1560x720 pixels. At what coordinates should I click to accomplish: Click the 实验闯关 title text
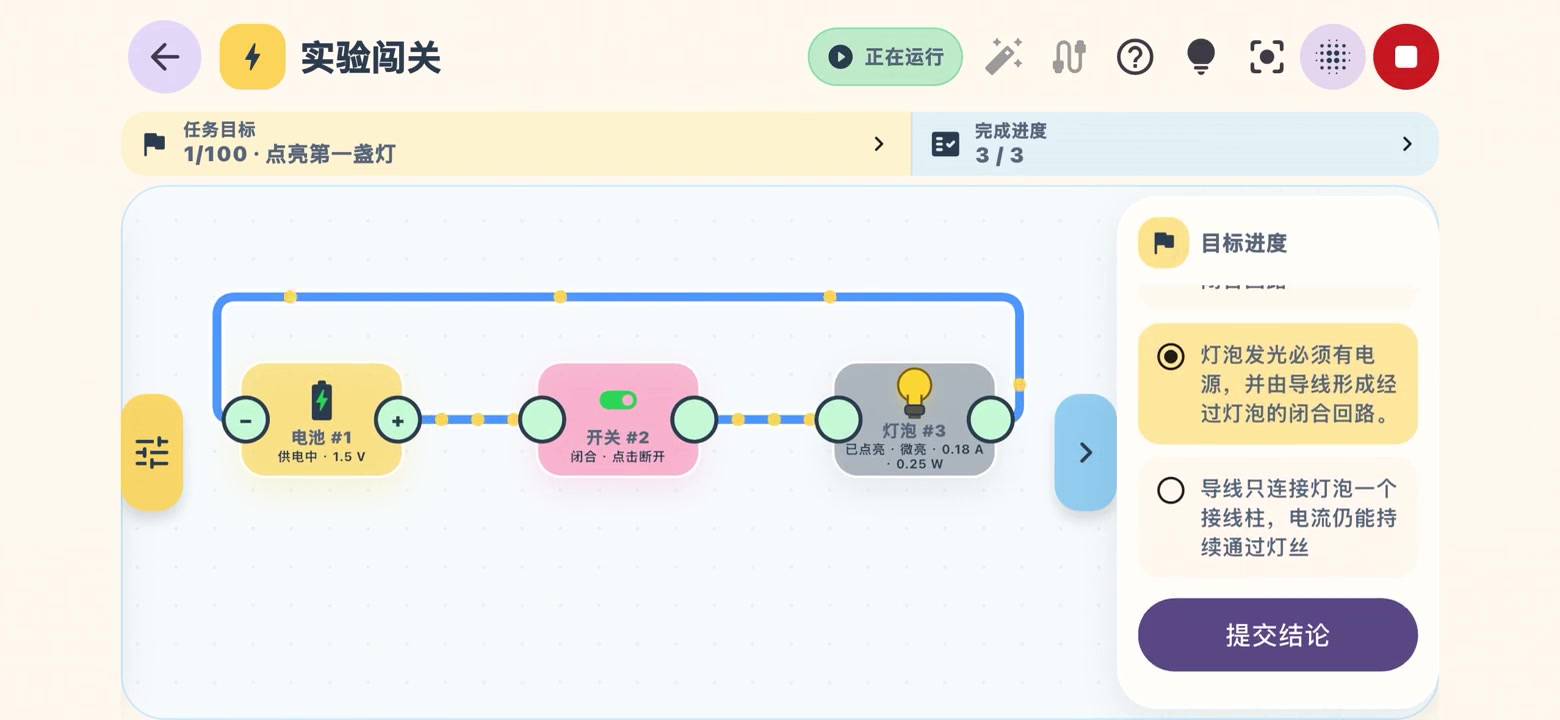coord(371,57)
